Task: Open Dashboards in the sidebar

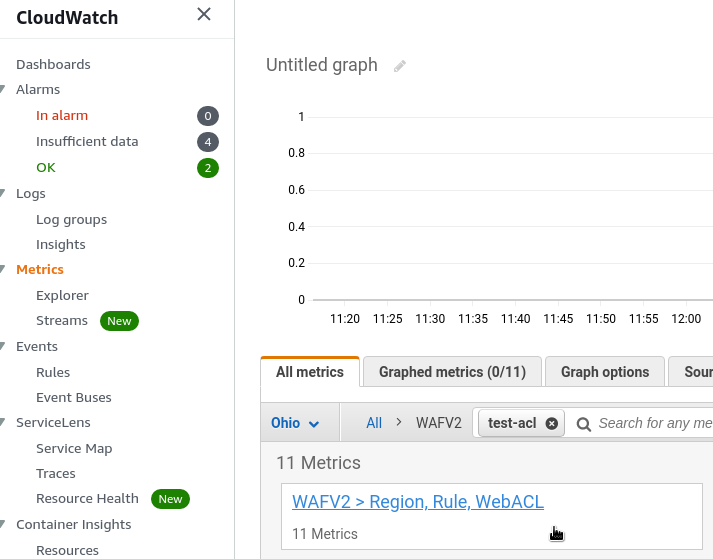Action: click(x=53, y=65)
